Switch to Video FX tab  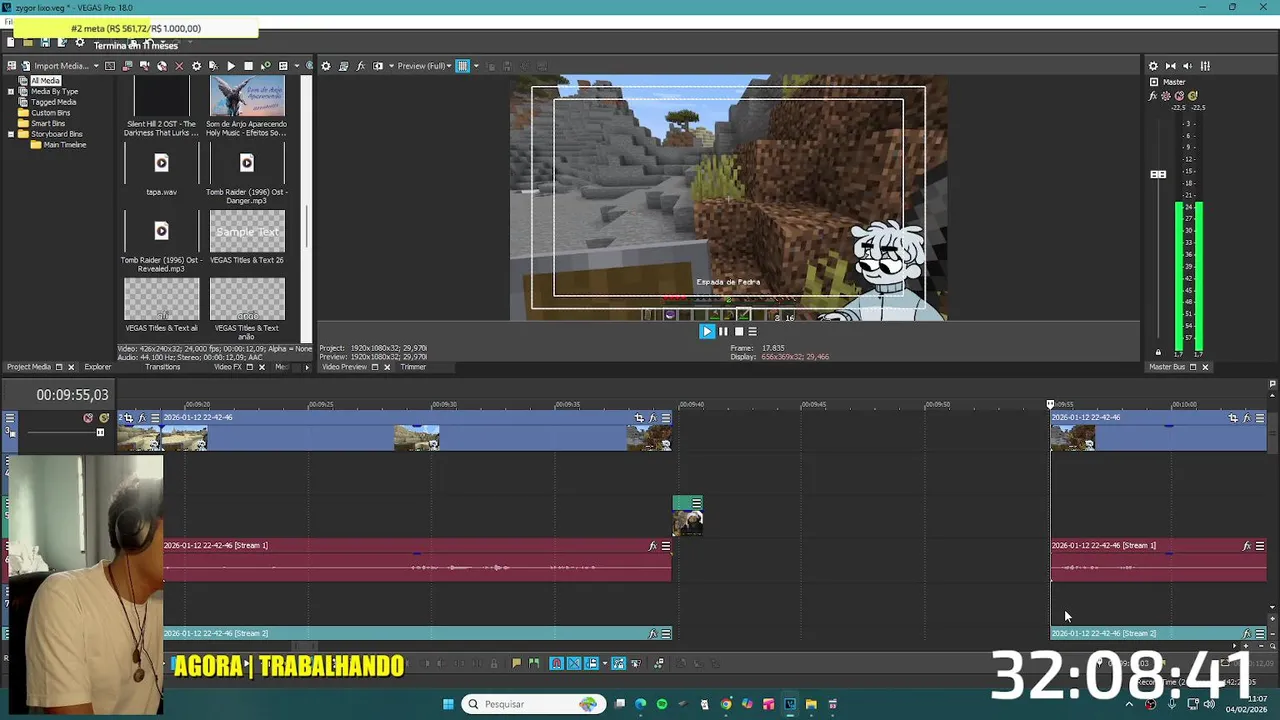tap(228, 367)
